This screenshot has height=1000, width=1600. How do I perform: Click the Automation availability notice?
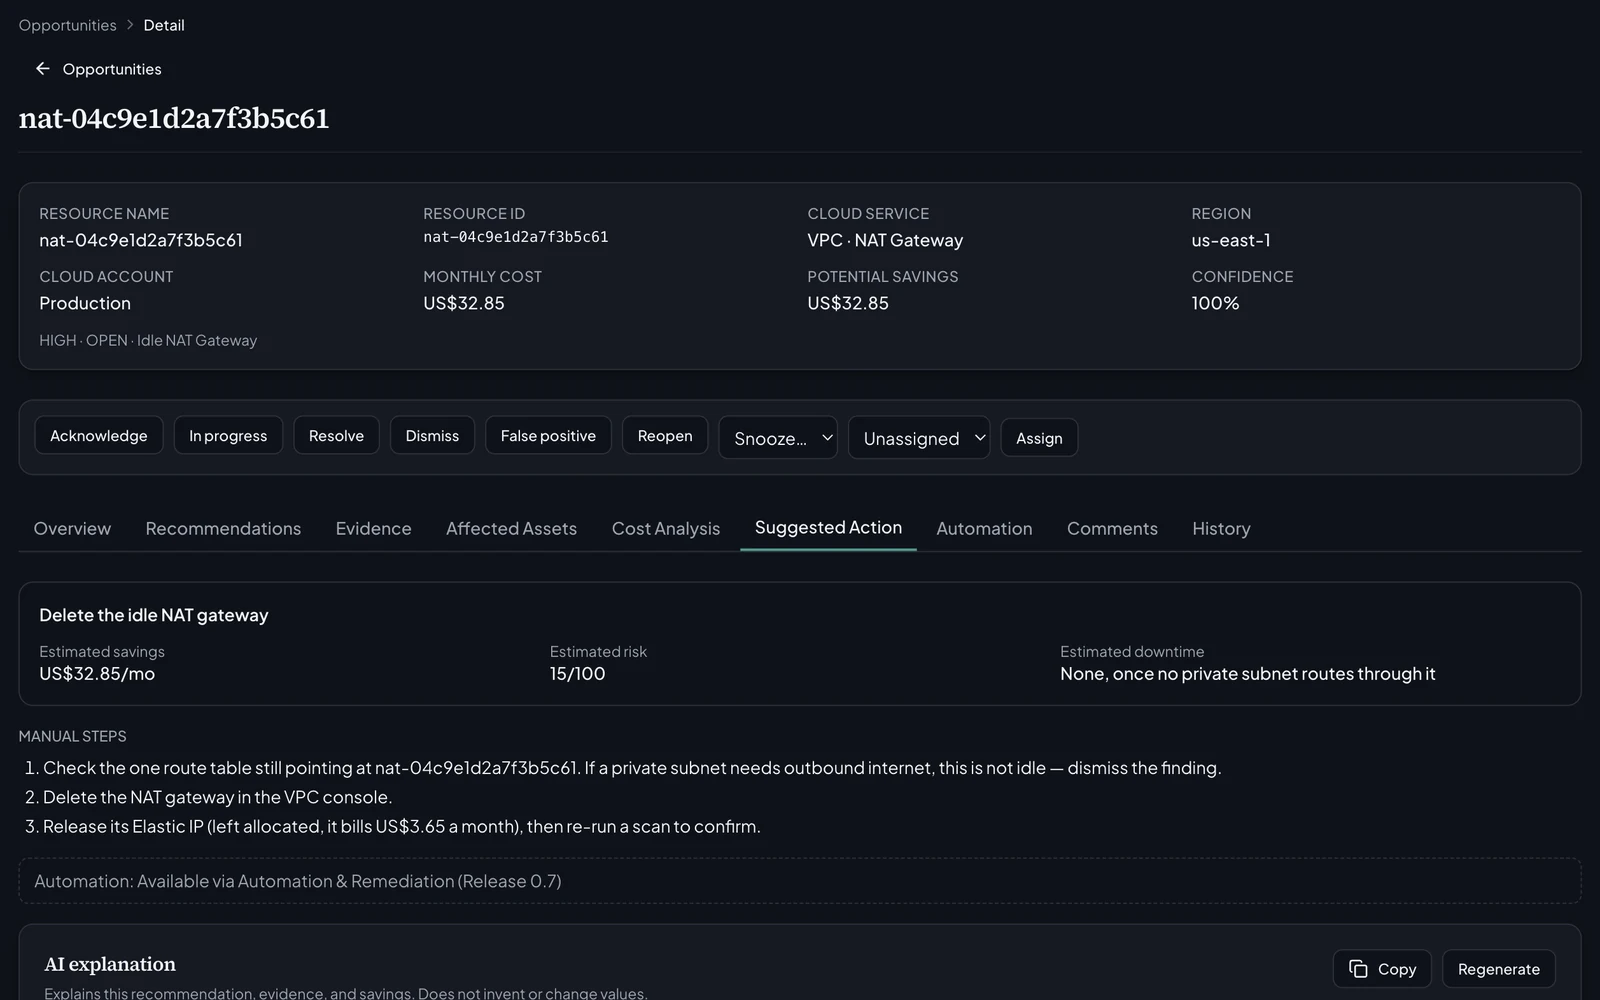pyautogui.click(x=799, y=881)
